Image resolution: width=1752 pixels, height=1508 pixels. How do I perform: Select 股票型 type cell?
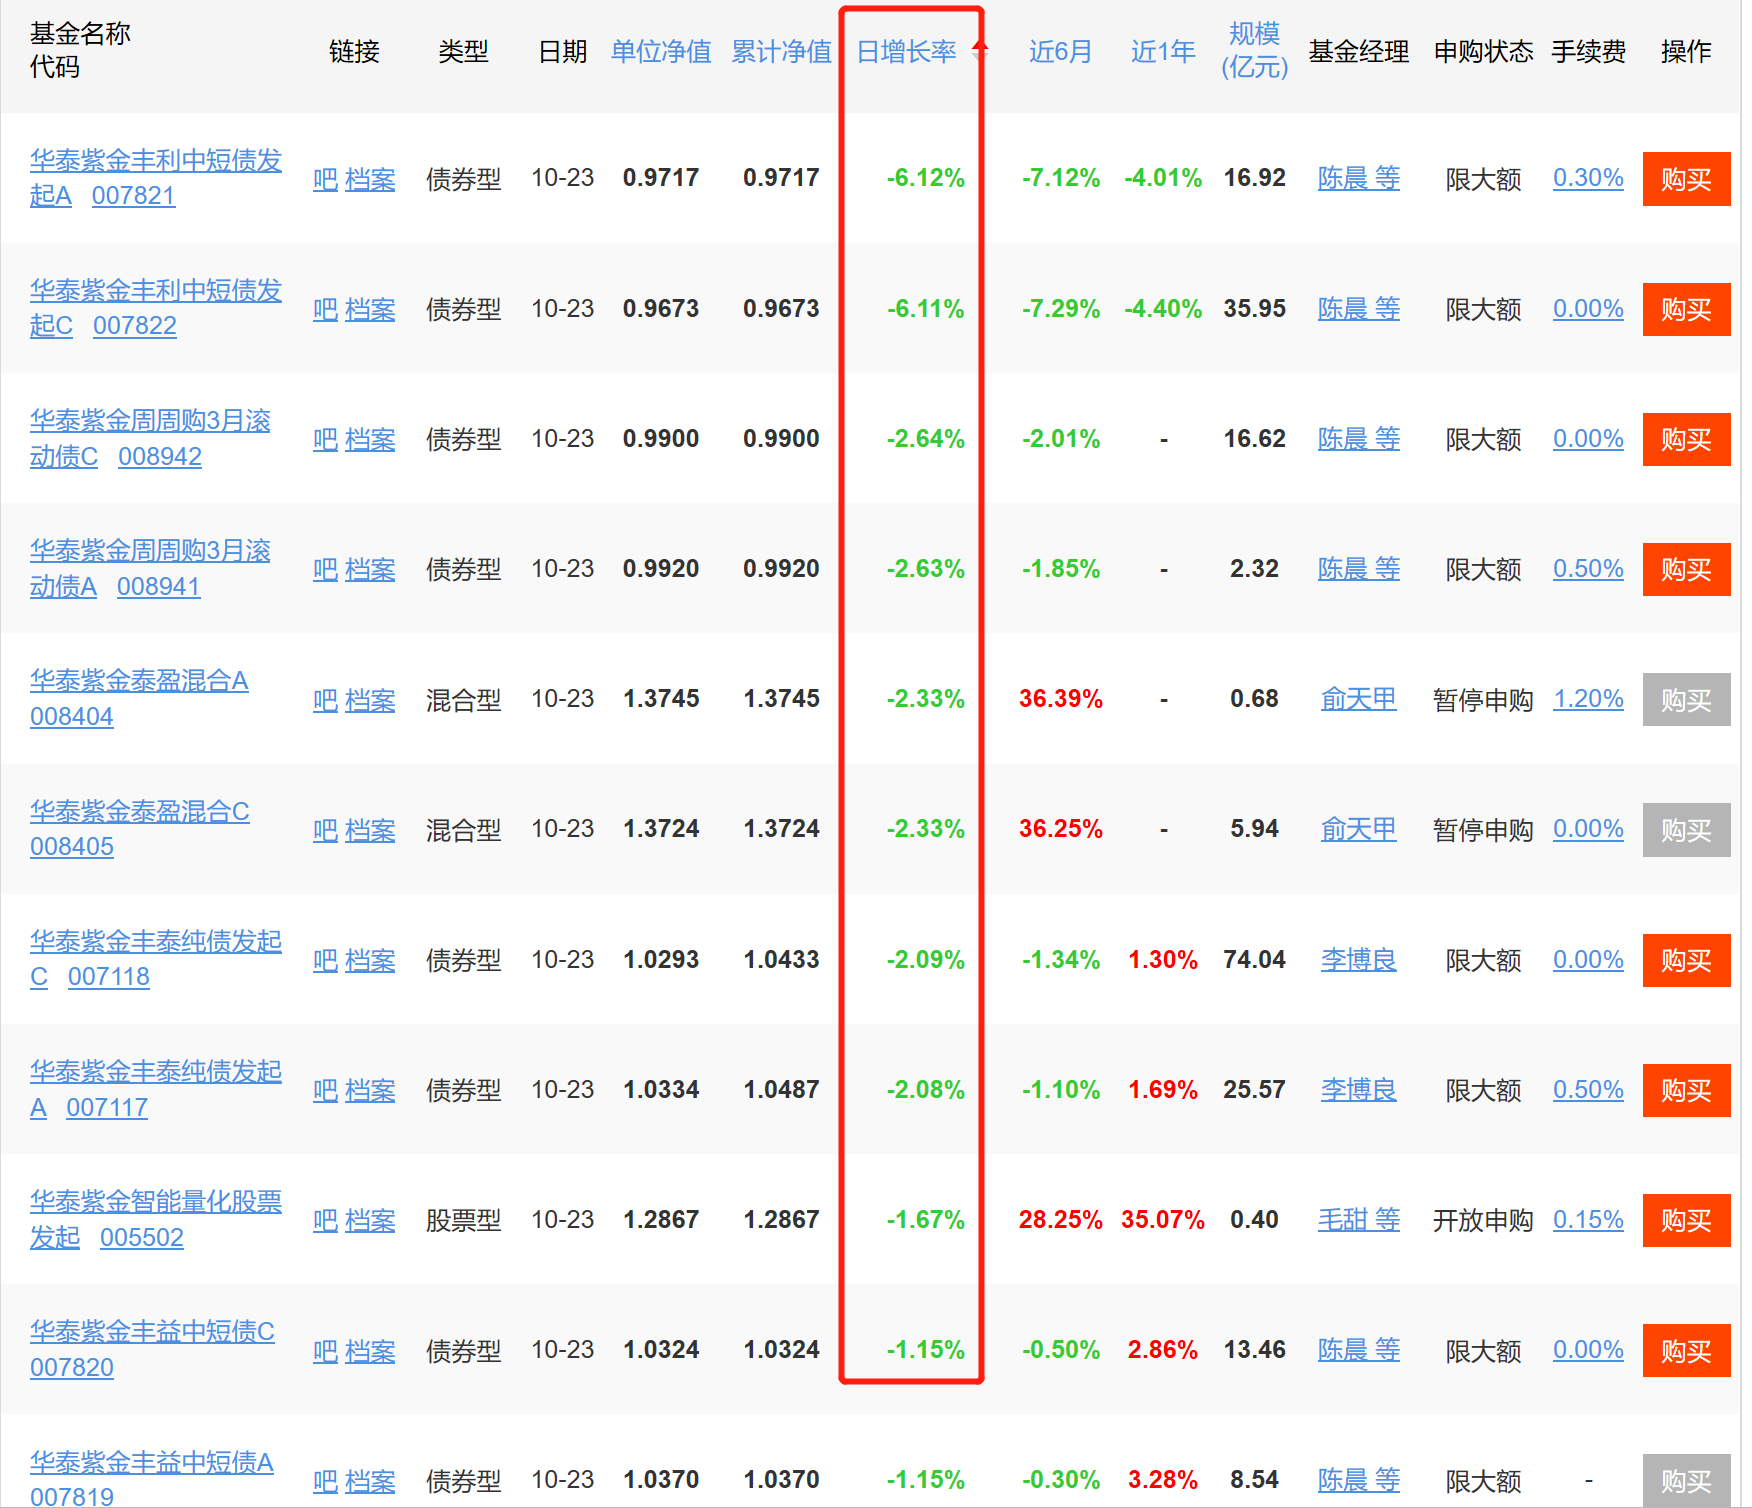click(463, 1220)
